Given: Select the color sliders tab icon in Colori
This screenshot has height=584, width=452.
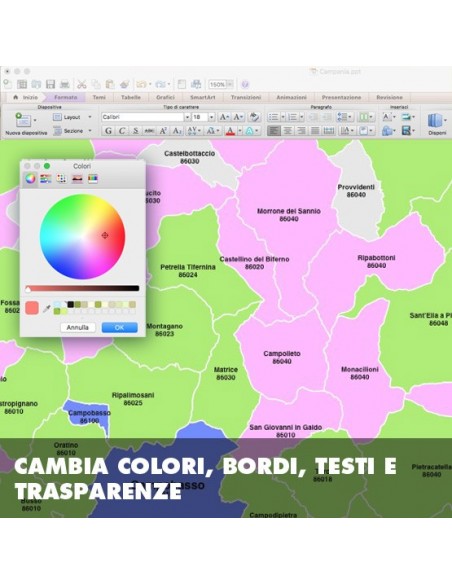Looking at the screenshot, I should click(x=46, y=179).
